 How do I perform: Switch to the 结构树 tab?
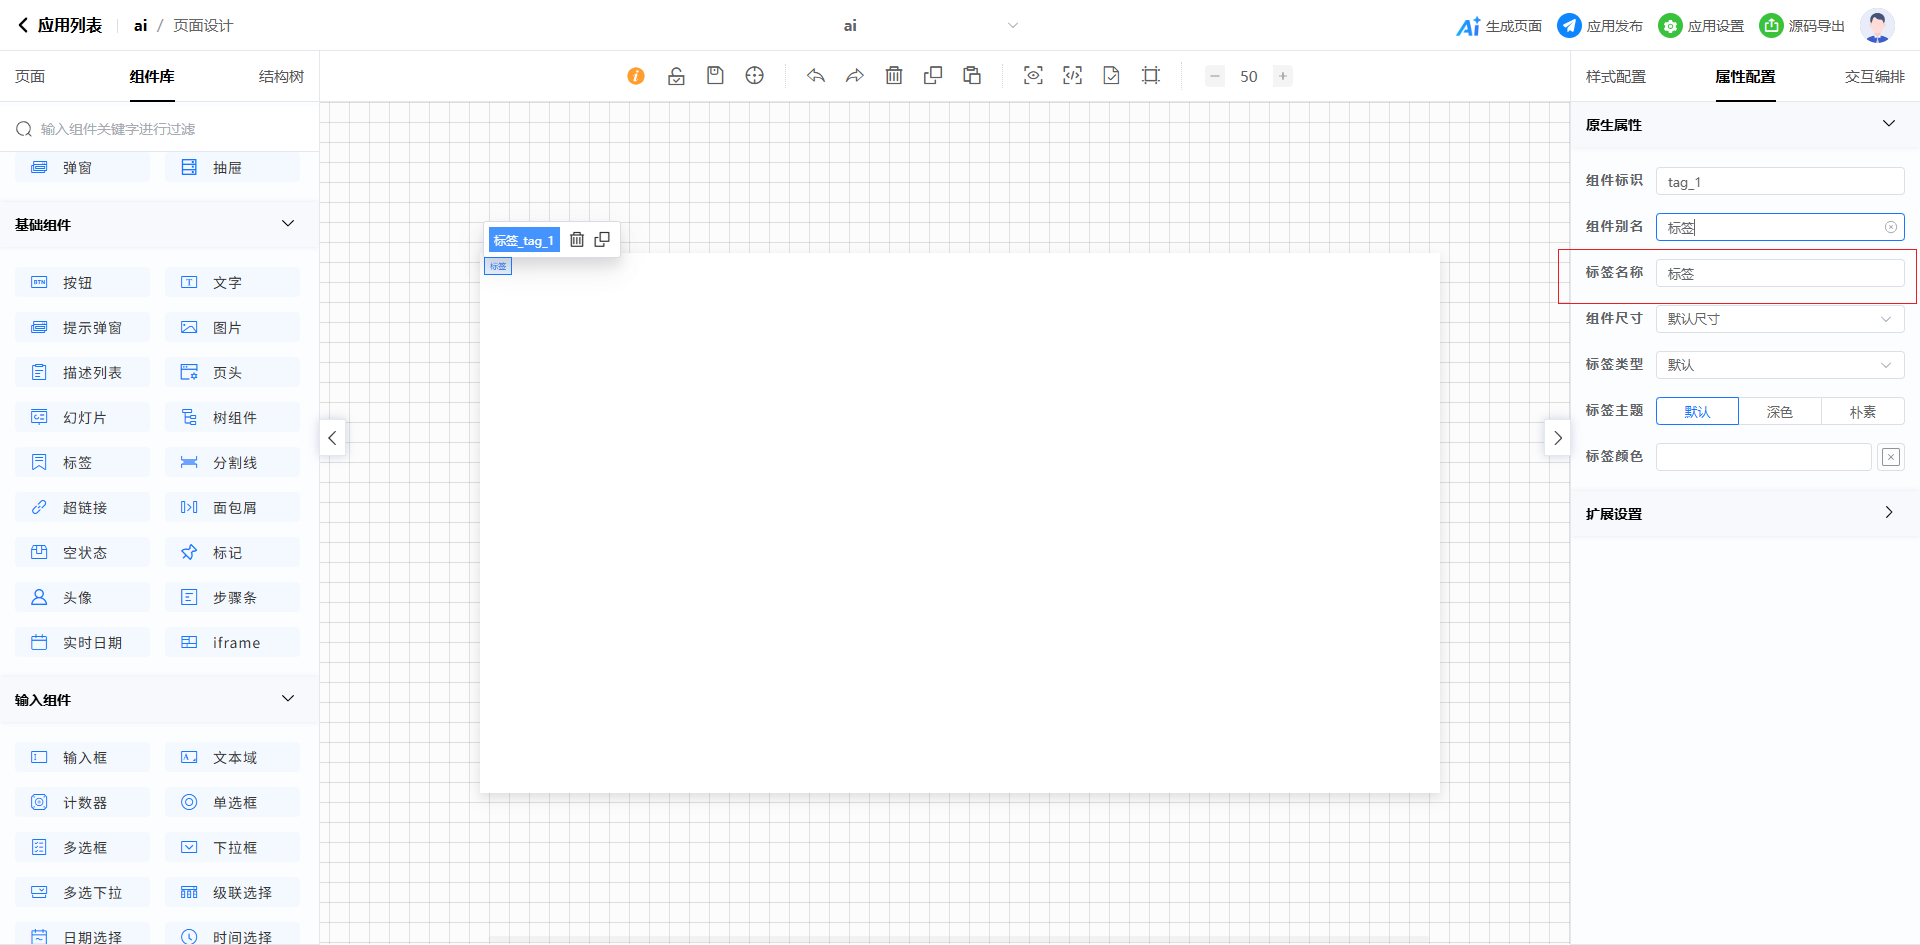pos(281,77)
